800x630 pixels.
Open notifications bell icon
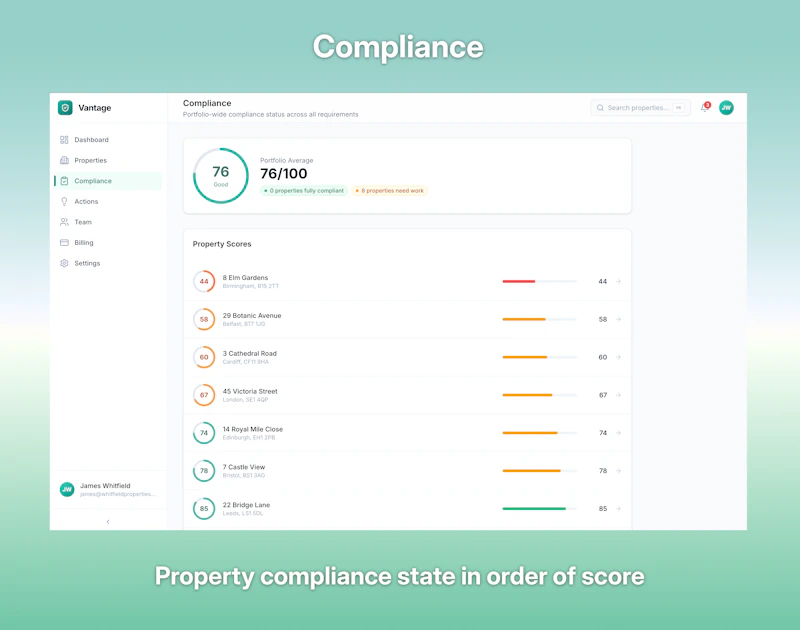[705, 108]
